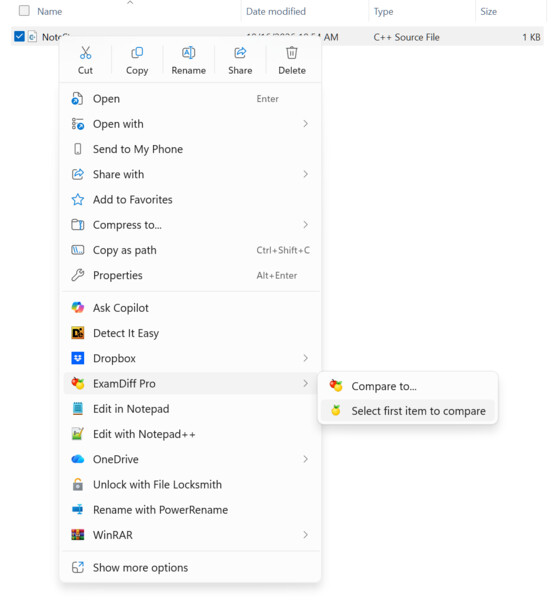Click the Rename label text
Screen dimensions: 560x602
pyautogui.click(x=188, y=70)
